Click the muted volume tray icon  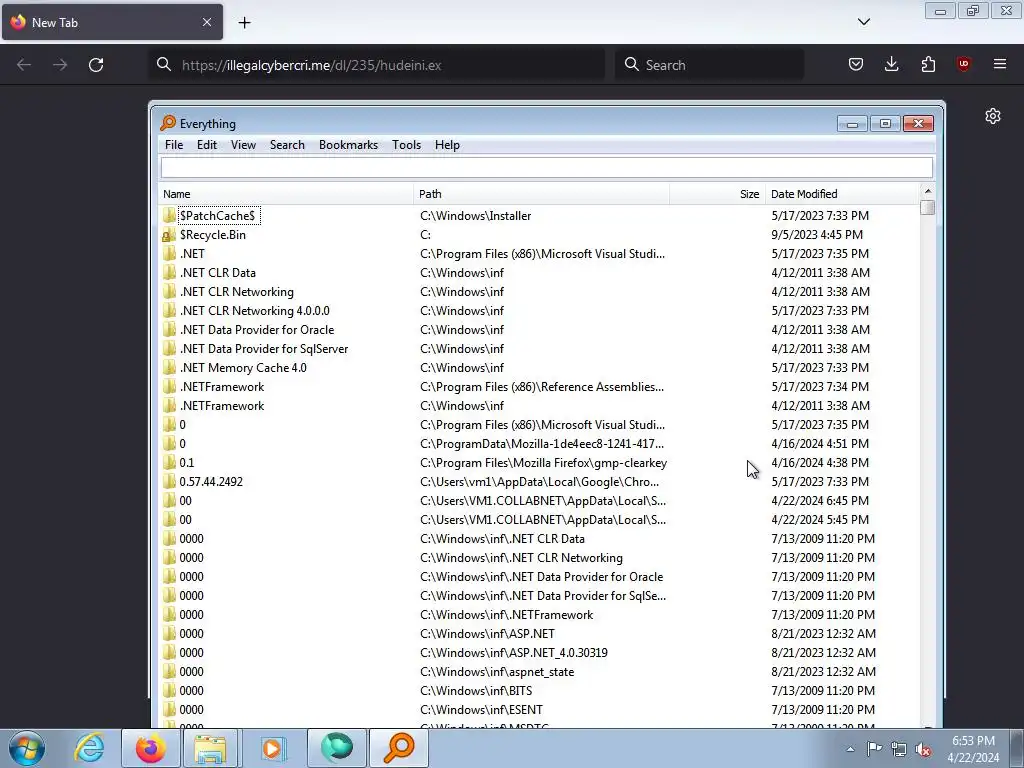pyautogui.click(x=923, y=749)
